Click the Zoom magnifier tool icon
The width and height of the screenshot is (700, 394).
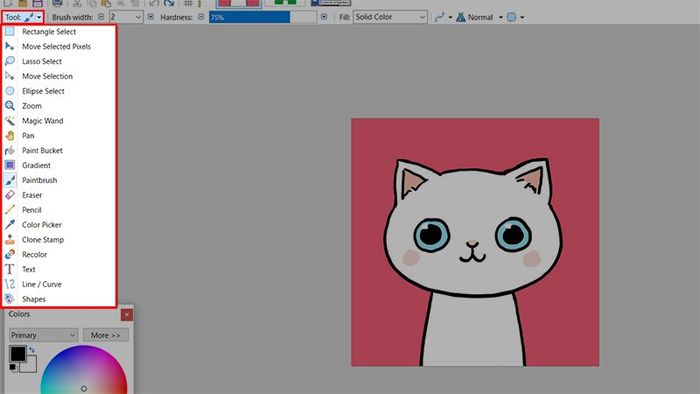tap(10, 106)
